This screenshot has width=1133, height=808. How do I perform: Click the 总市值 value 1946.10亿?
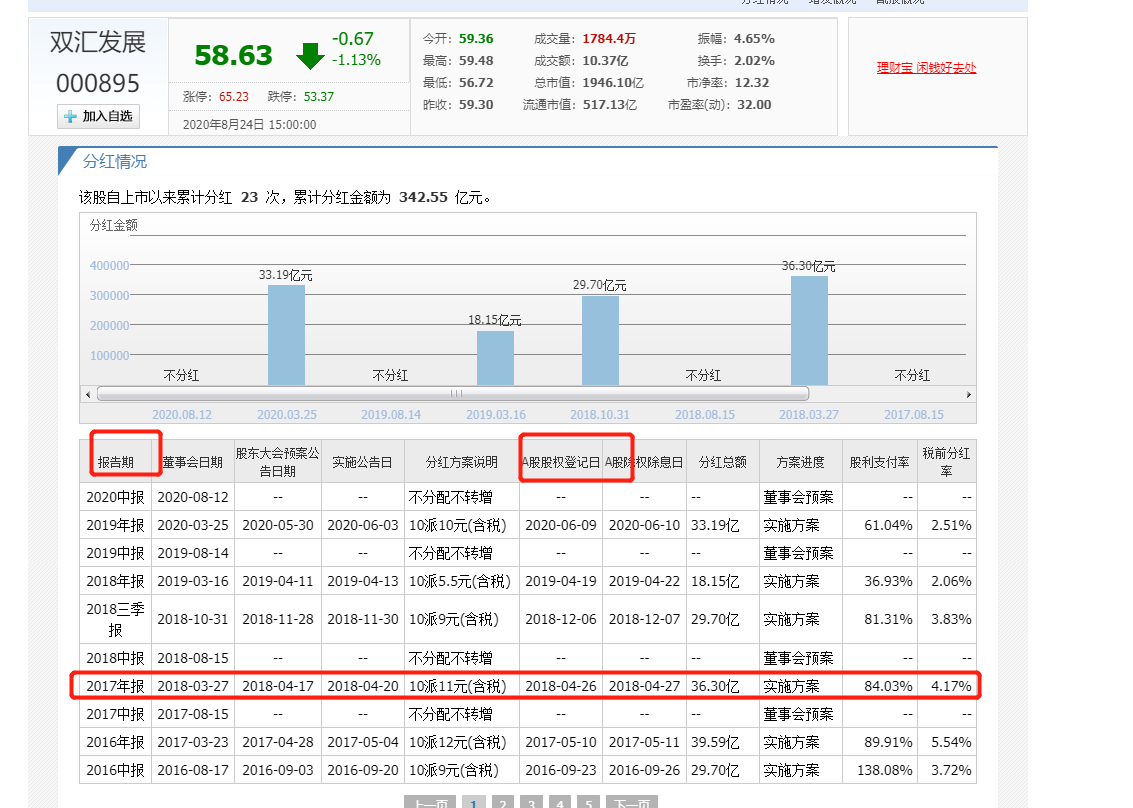(613, 83)
